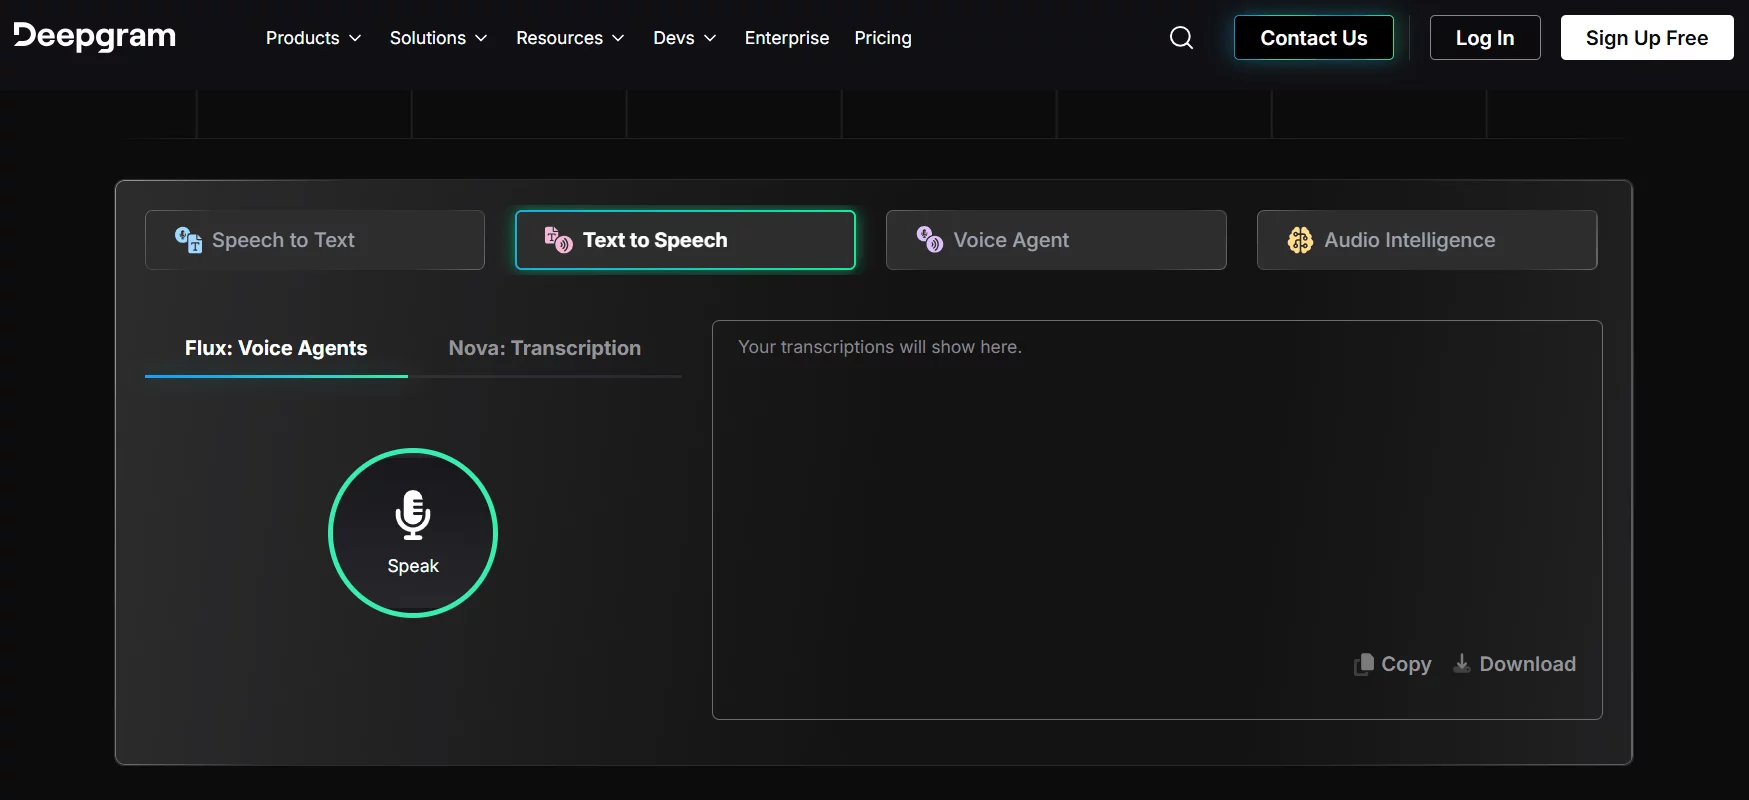The height and width of the screenshot is (800, 1749).
Task: Switch to the Nova: Transcription tab
Action: pos(544,348)
